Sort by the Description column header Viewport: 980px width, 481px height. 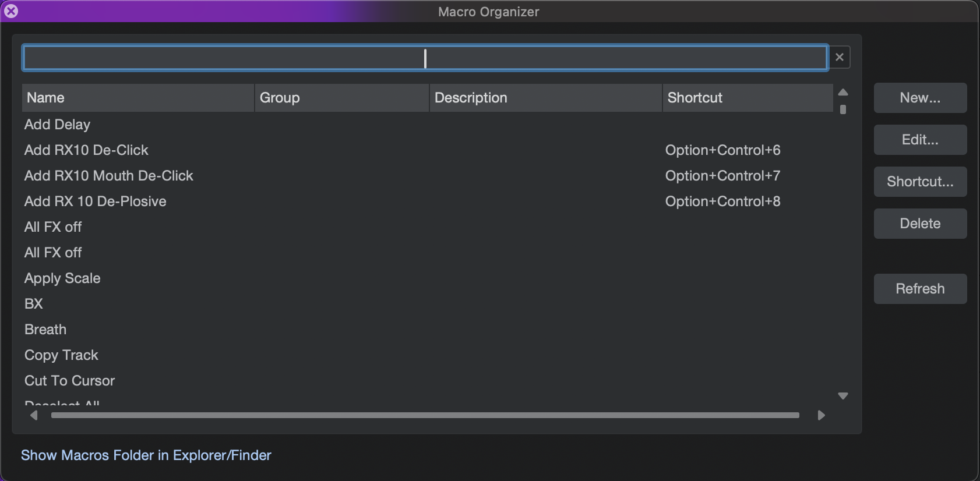(x=546, y=98)
